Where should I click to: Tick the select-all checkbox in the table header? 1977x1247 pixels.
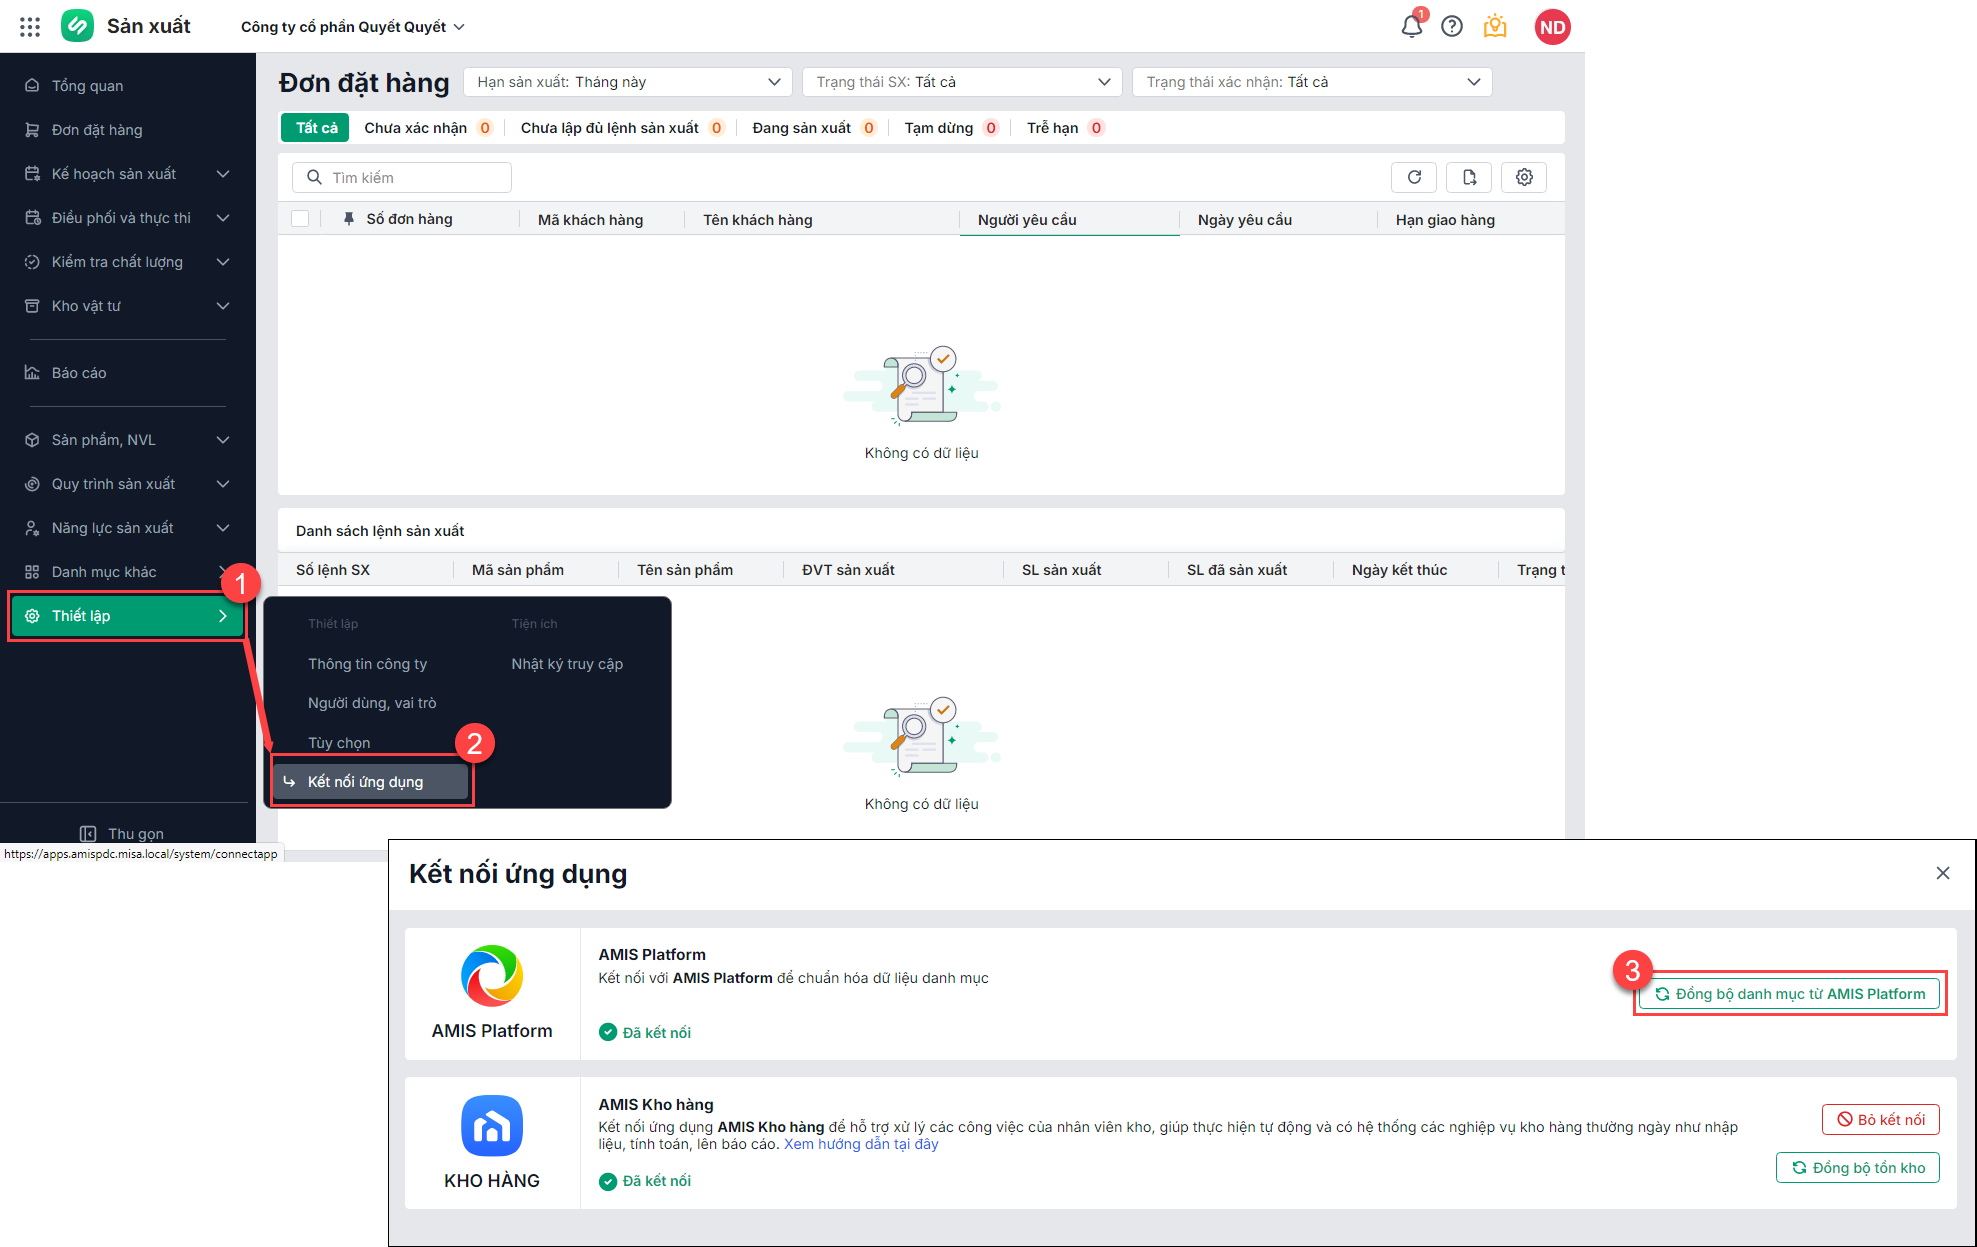pos(300,219)
